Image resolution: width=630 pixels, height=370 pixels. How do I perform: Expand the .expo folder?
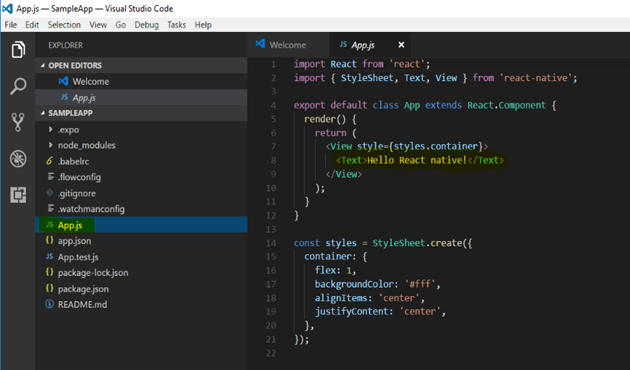[50, 129]
